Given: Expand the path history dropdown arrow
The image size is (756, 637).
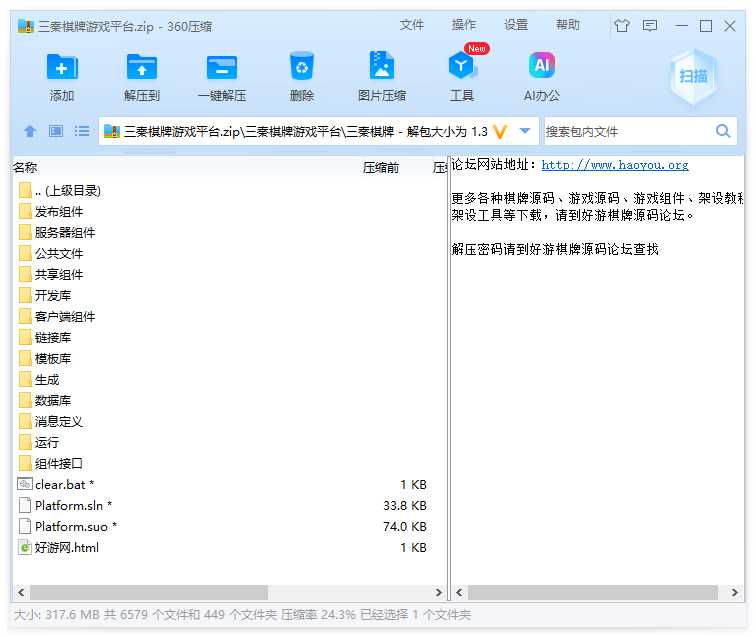Looking at the screenshot, I should 525,131.
